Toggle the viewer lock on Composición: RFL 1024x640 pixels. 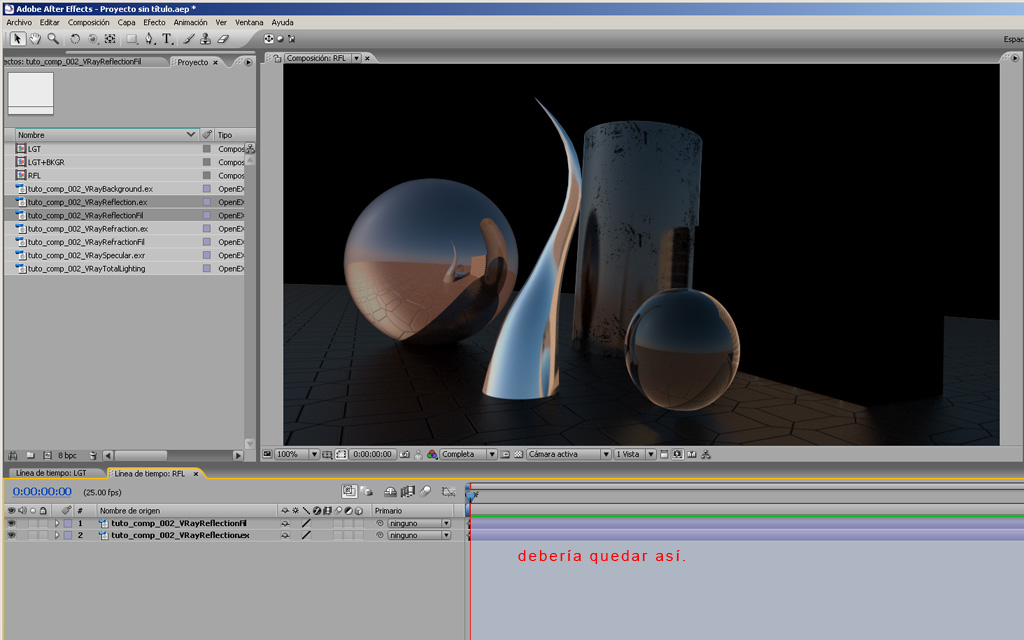click(x=277, y=58)
